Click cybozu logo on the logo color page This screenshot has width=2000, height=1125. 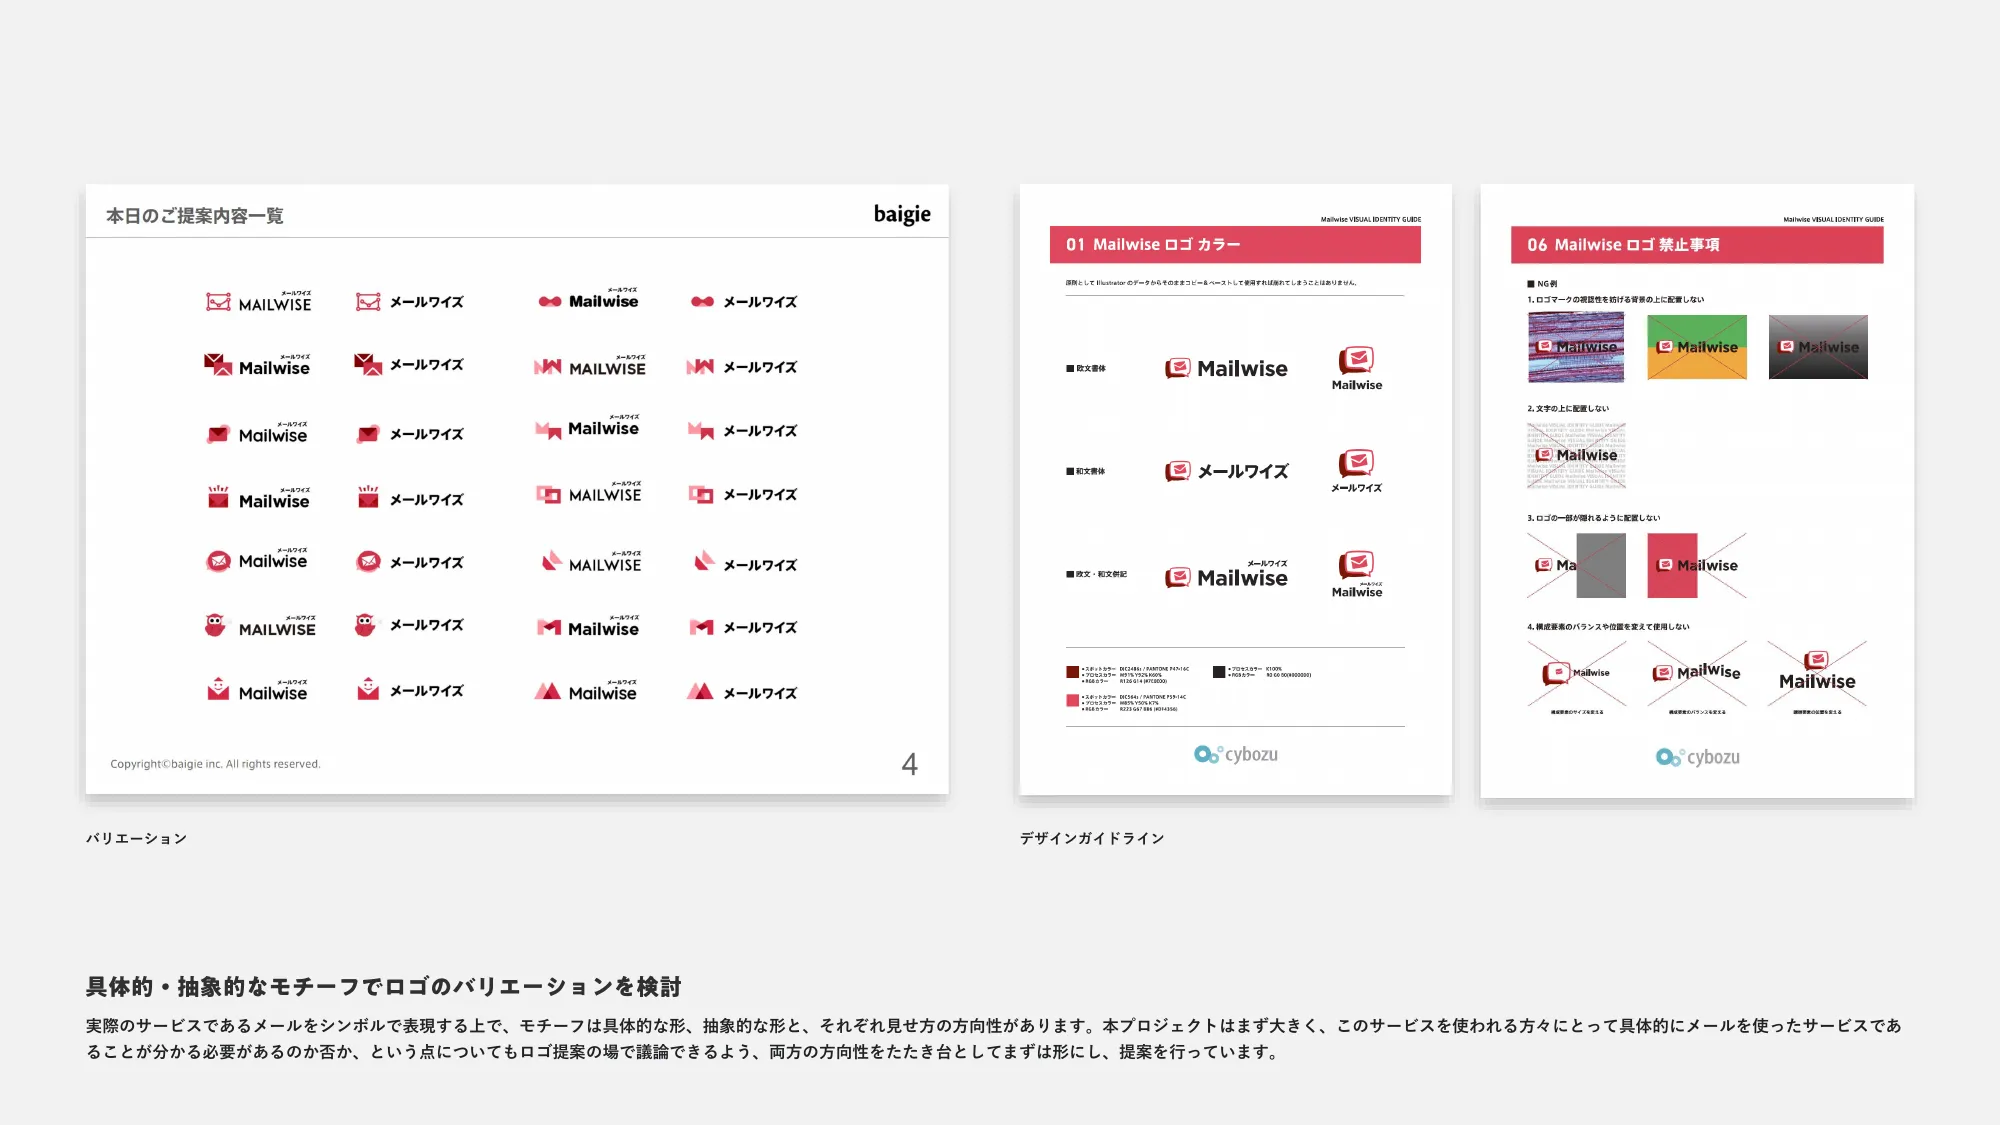coord(1236,754)
